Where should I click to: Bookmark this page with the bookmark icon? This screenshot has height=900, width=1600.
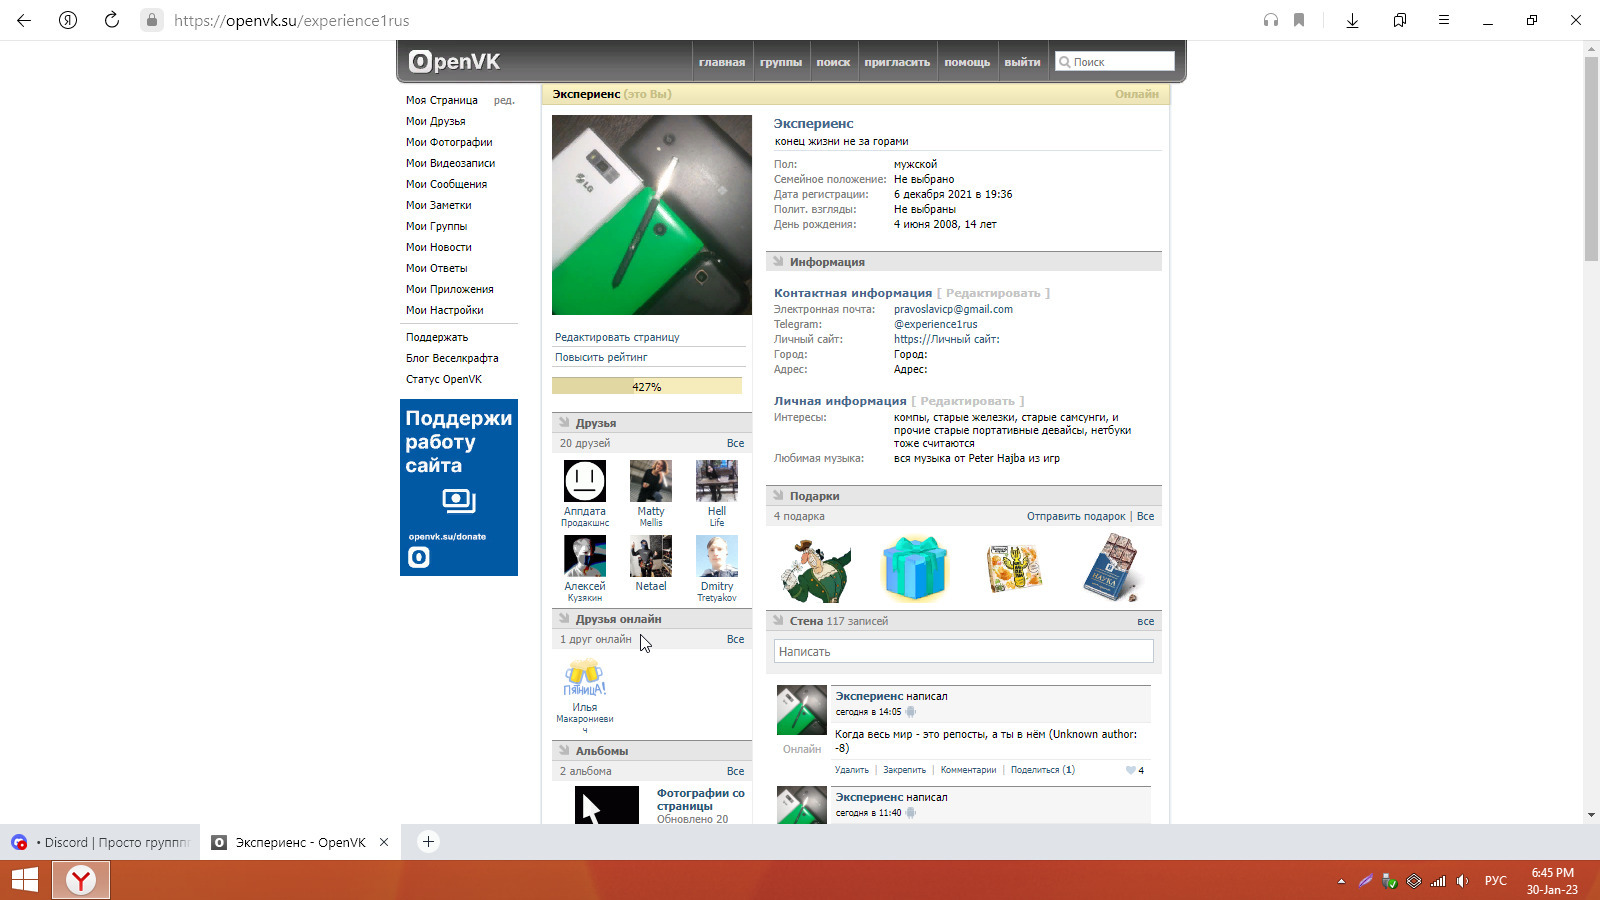point(1299,20)
